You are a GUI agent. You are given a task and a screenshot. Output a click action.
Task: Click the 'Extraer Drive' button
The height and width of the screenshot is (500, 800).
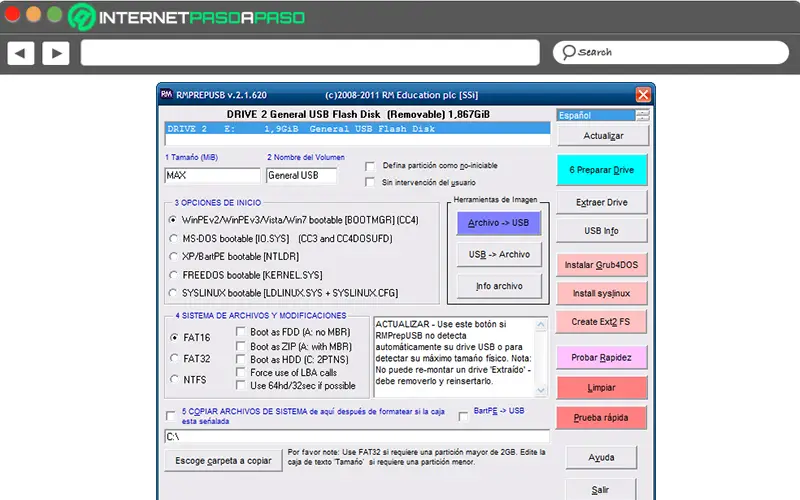[602, 203]
